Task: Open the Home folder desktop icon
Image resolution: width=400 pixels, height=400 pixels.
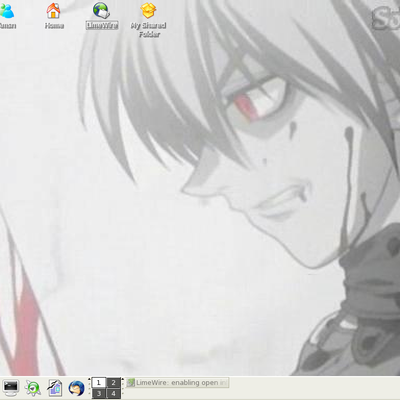Action: coord(53,10)
